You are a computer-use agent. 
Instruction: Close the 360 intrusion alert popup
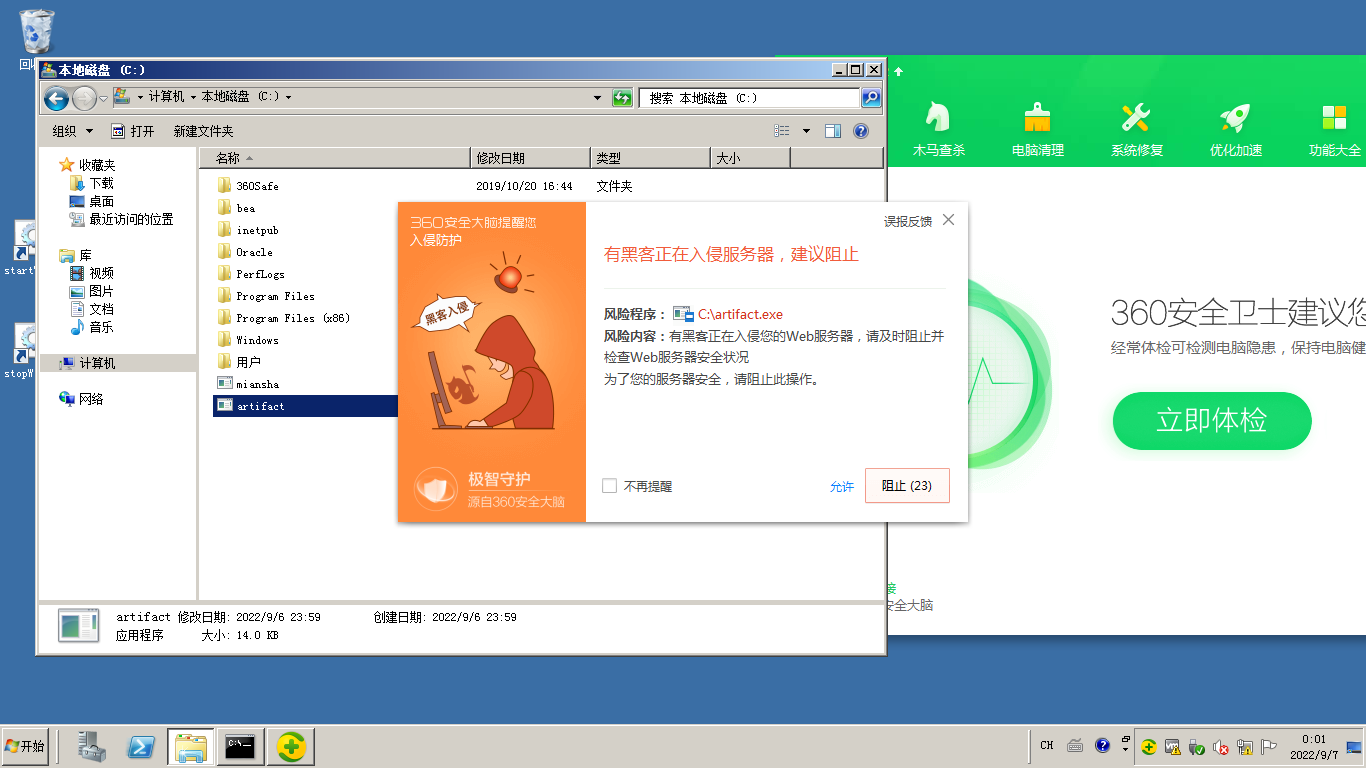948,220
